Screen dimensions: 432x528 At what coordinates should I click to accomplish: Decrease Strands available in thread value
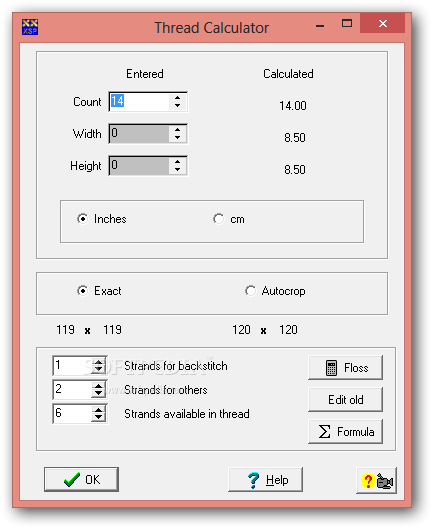[x=98, y=417]
